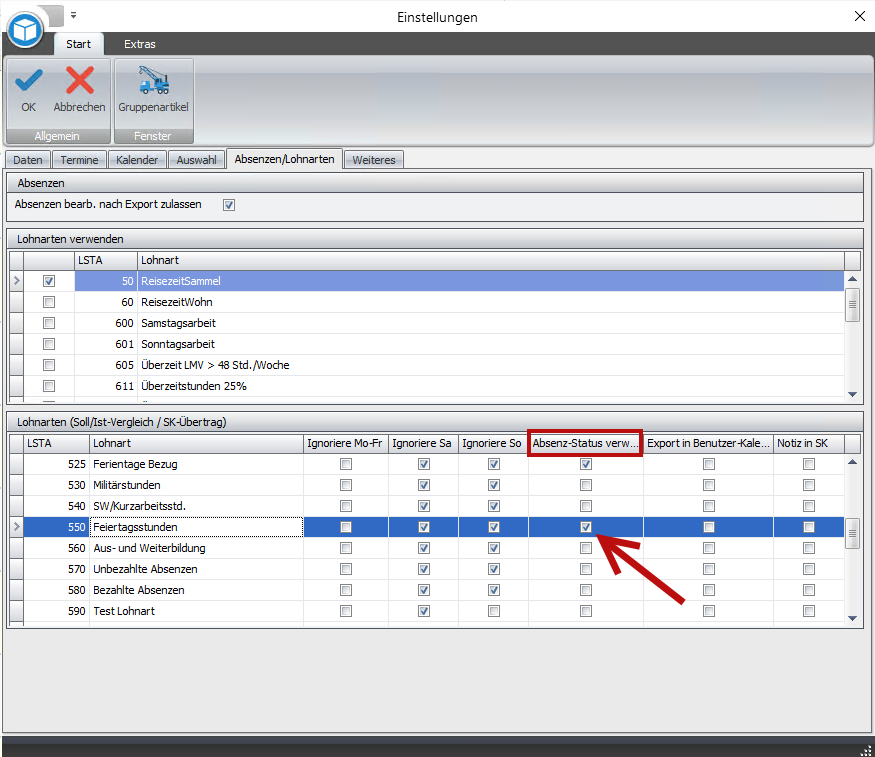Viewport: 875px width, 757px height.
Task: Click the OK checkmark icon
Action: tap(28, 82)
